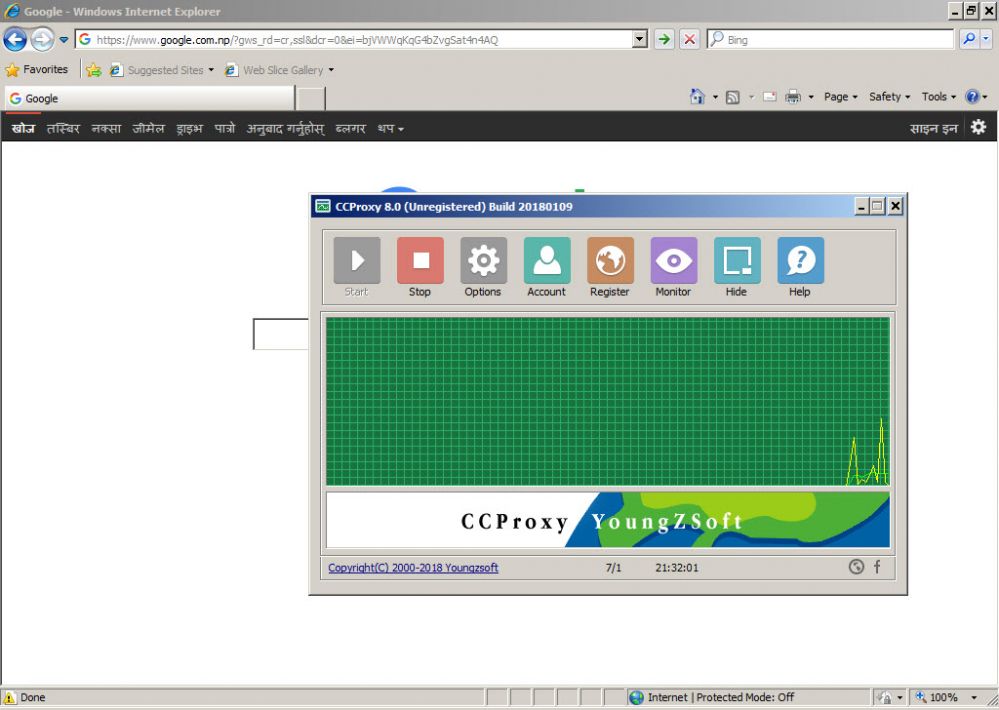
Task: Open the Page menu
Action: click(840, 97)
